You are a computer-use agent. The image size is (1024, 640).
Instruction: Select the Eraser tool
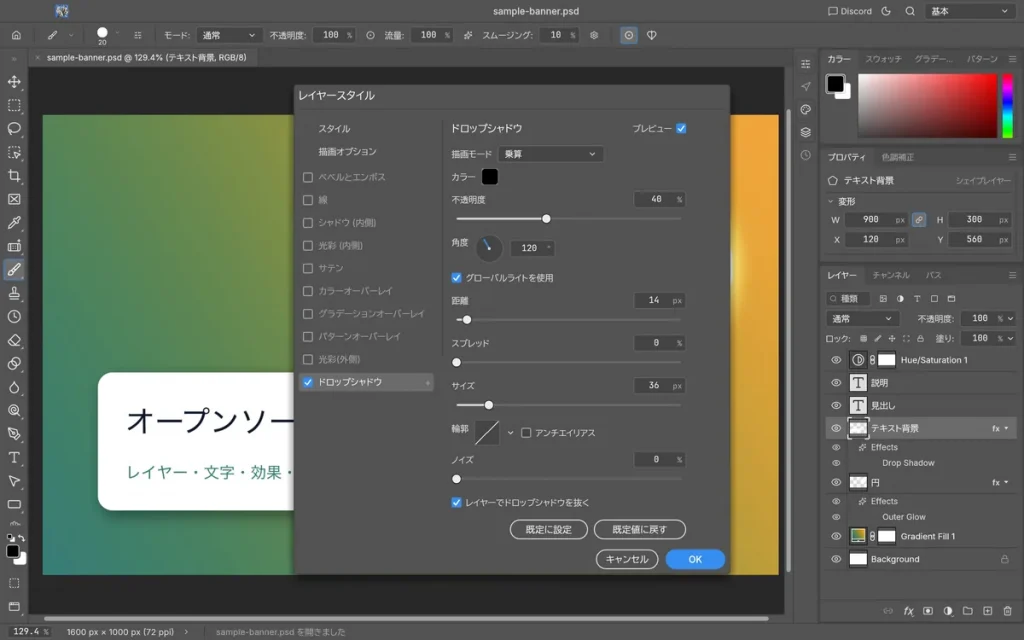[14, 340]
